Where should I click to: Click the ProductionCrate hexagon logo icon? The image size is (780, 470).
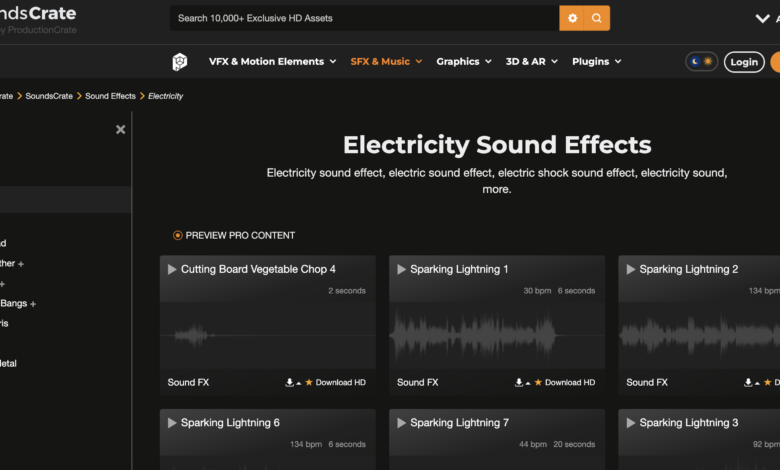(x=179, y=62)
